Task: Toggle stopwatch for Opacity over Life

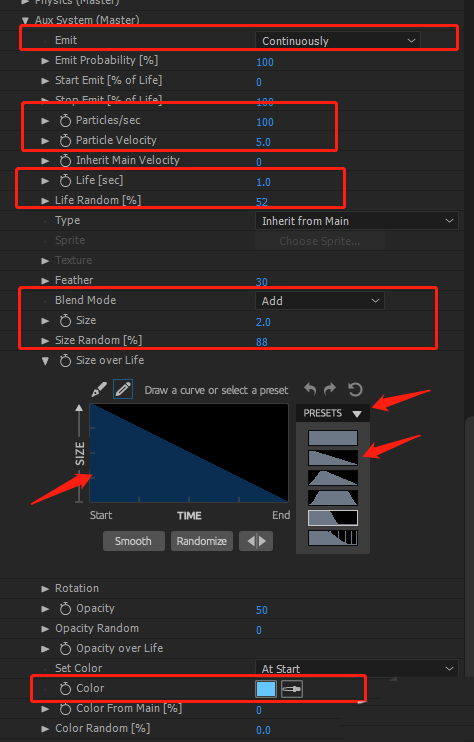Action: (x=65, y=649)
